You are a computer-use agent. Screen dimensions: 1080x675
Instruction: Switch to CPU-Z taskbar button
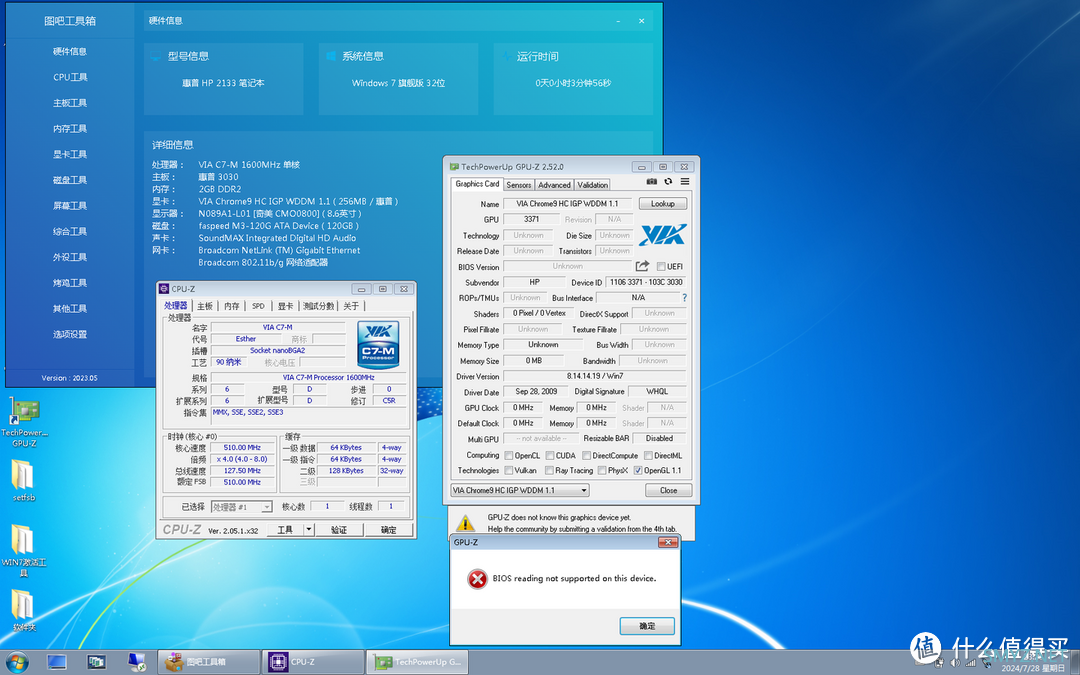click(x=313, y=662)
